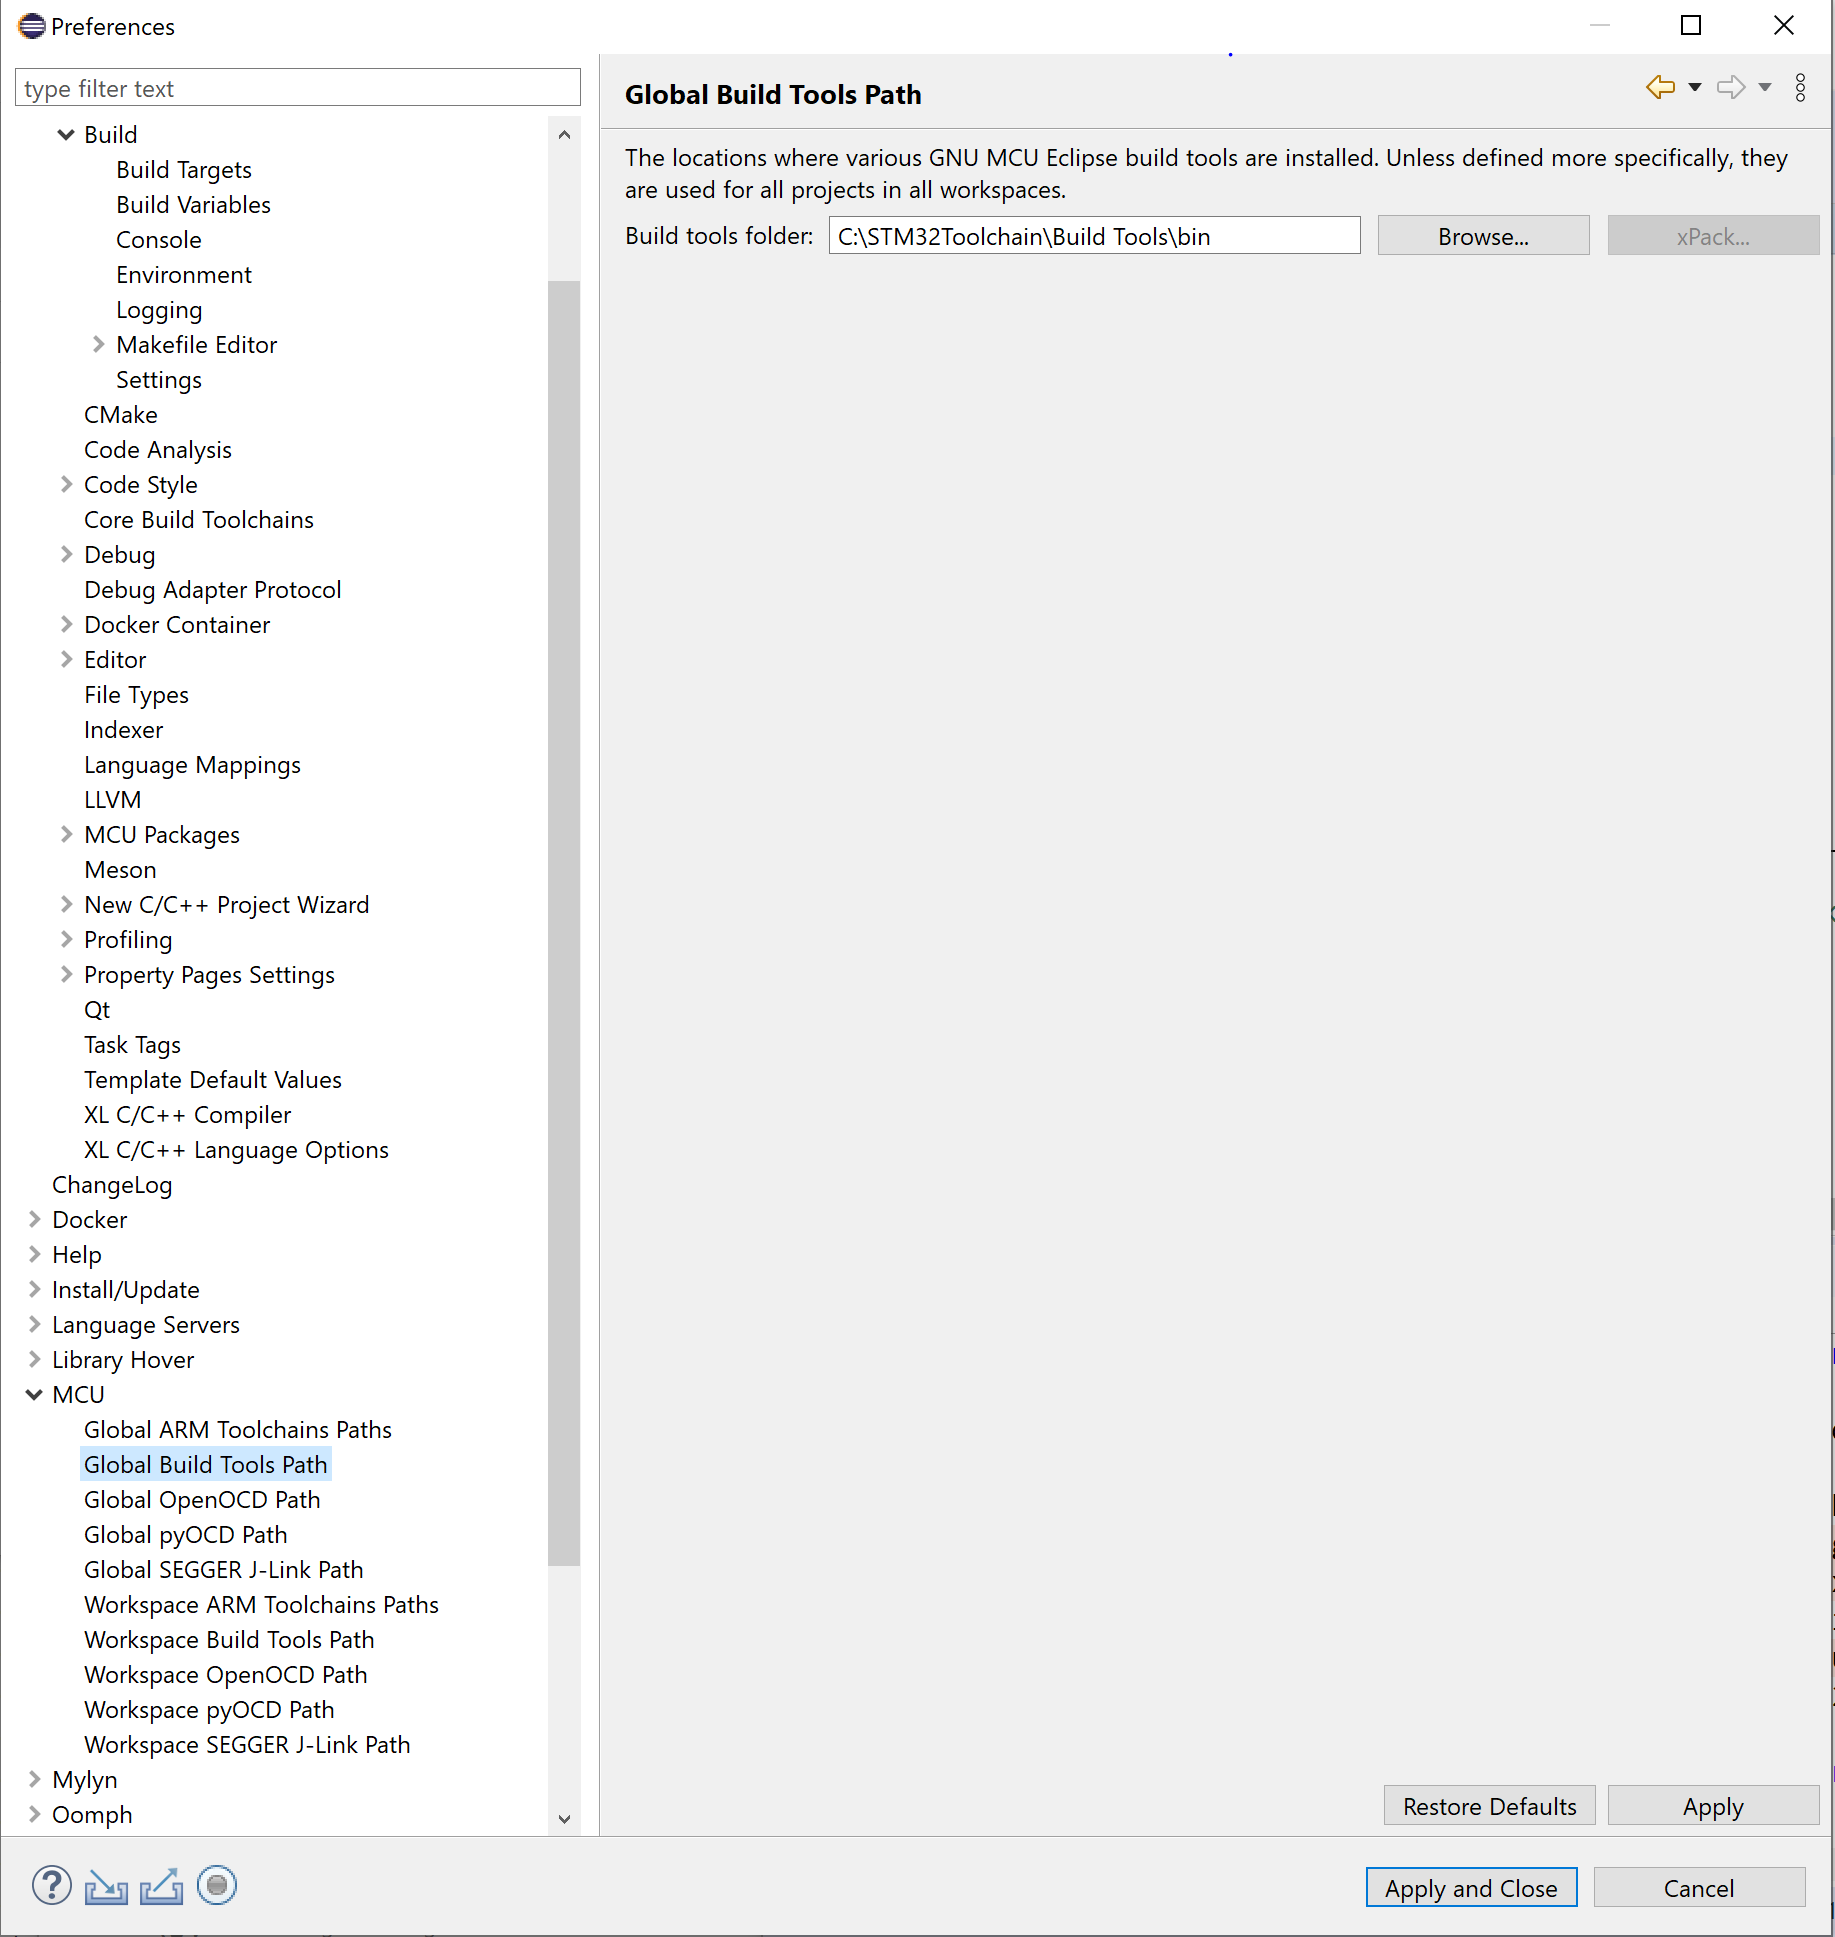Open Workspace OpenOCD Path page
The height and width of the screenshot is (1937, 1835).
pos(226,1674)
